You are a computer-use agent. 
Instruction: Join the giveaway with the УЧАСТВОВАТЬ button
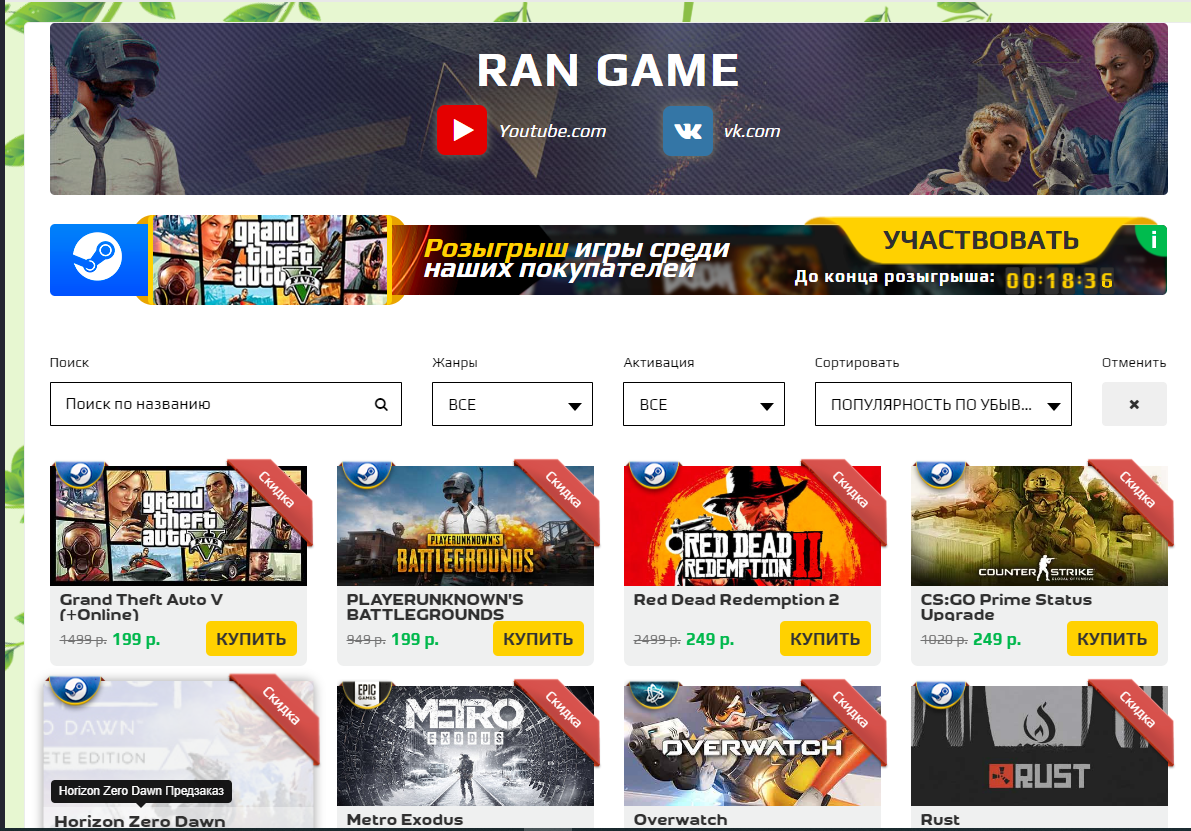(x=981, y=240)
